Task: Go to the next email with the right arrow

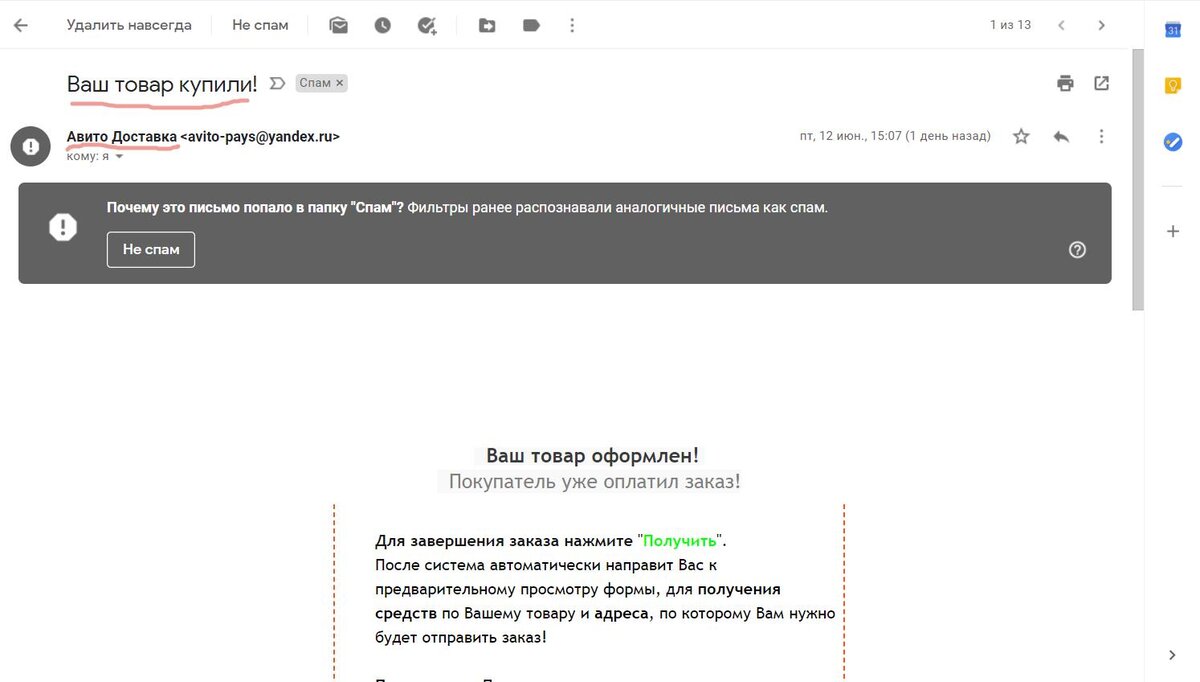Action: (x=1101, y=25)
